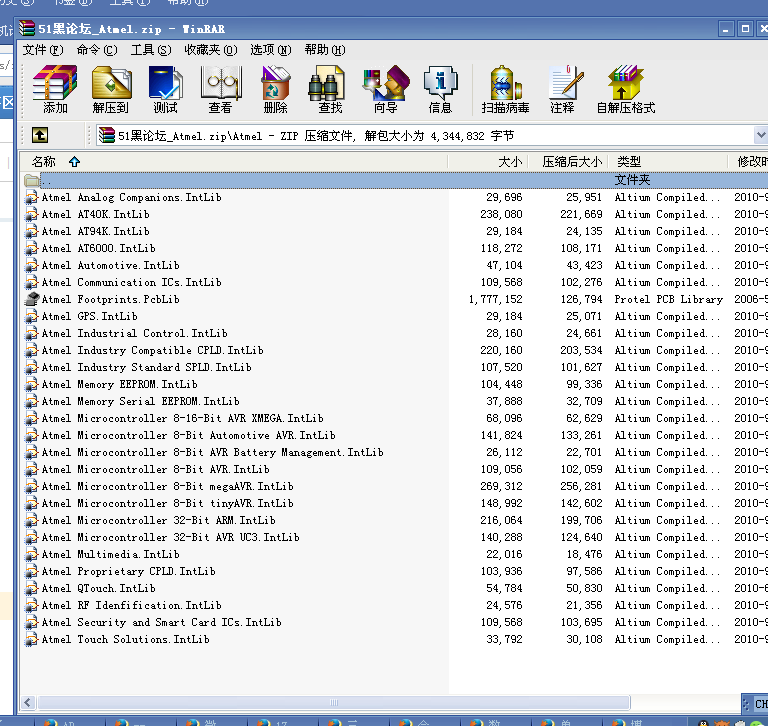
Task: Open the 查看 (View) toolbar icon
Action: click(x=220, y=89)
